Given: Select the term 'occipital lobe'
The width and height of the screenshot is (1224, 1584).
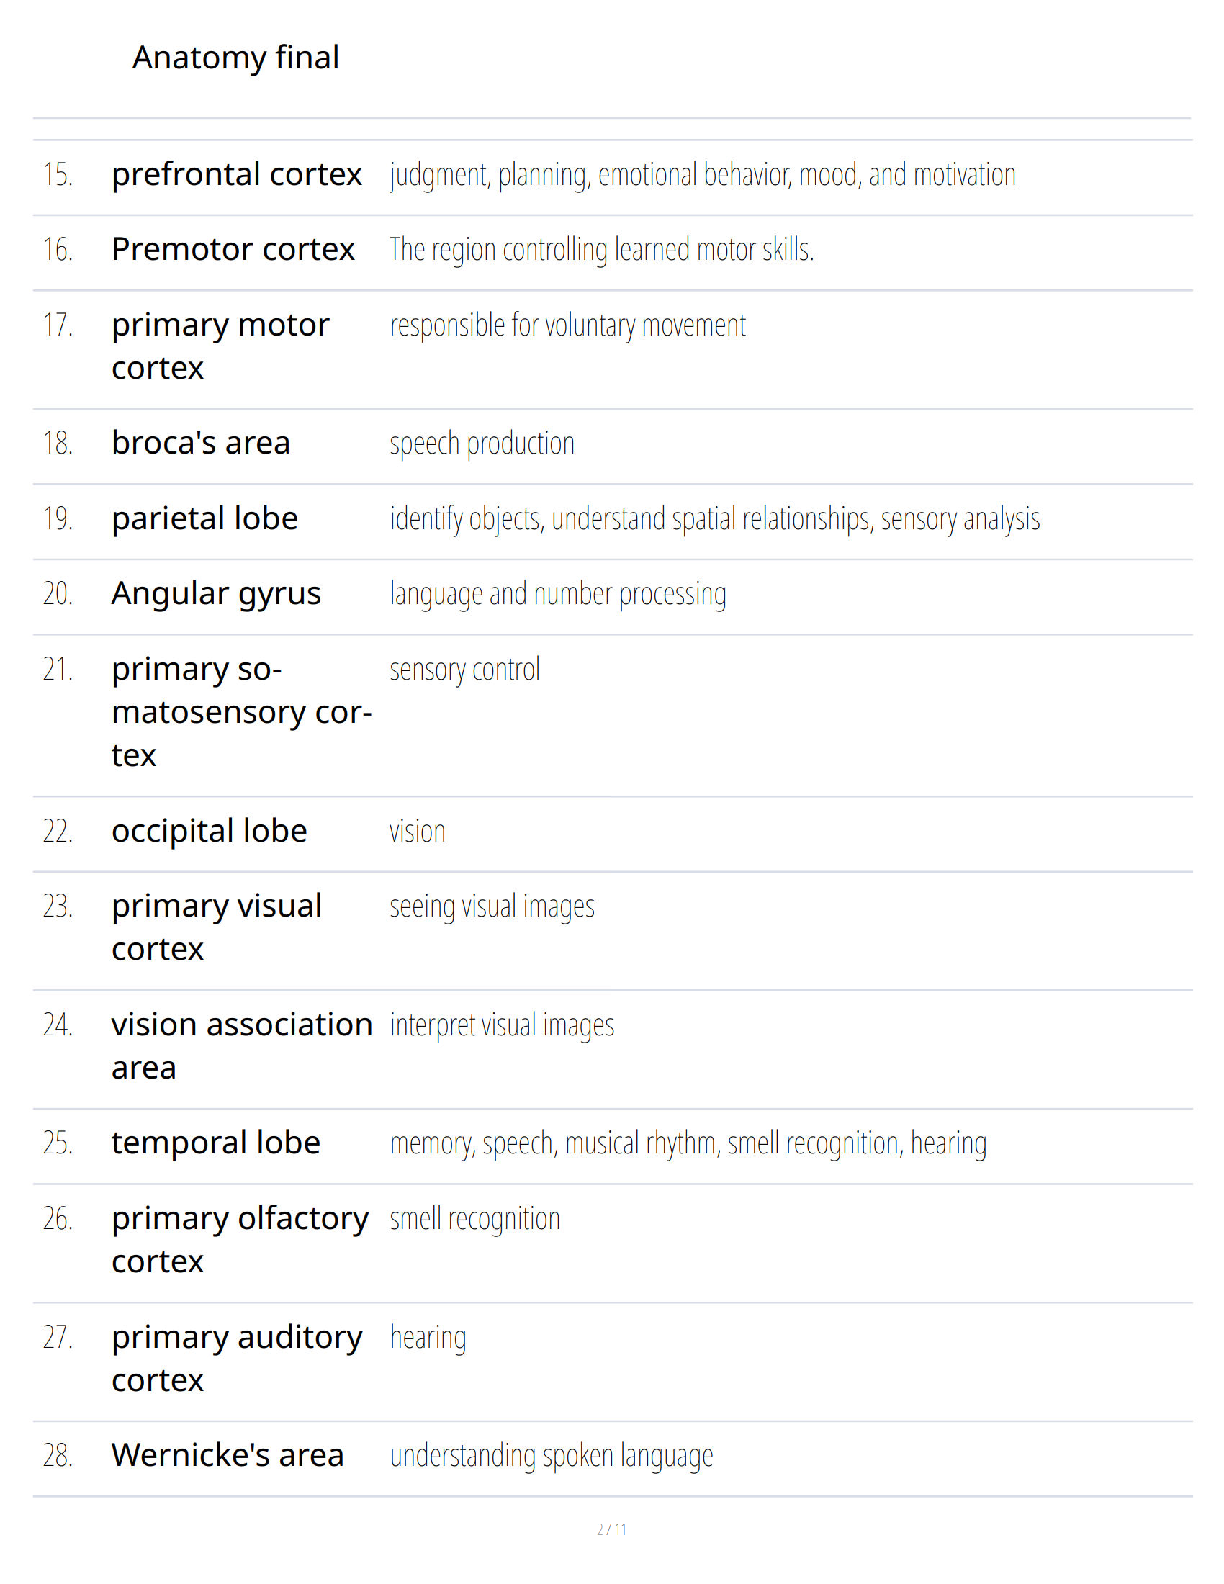Looking at the screenshot, I should (209, 832).
